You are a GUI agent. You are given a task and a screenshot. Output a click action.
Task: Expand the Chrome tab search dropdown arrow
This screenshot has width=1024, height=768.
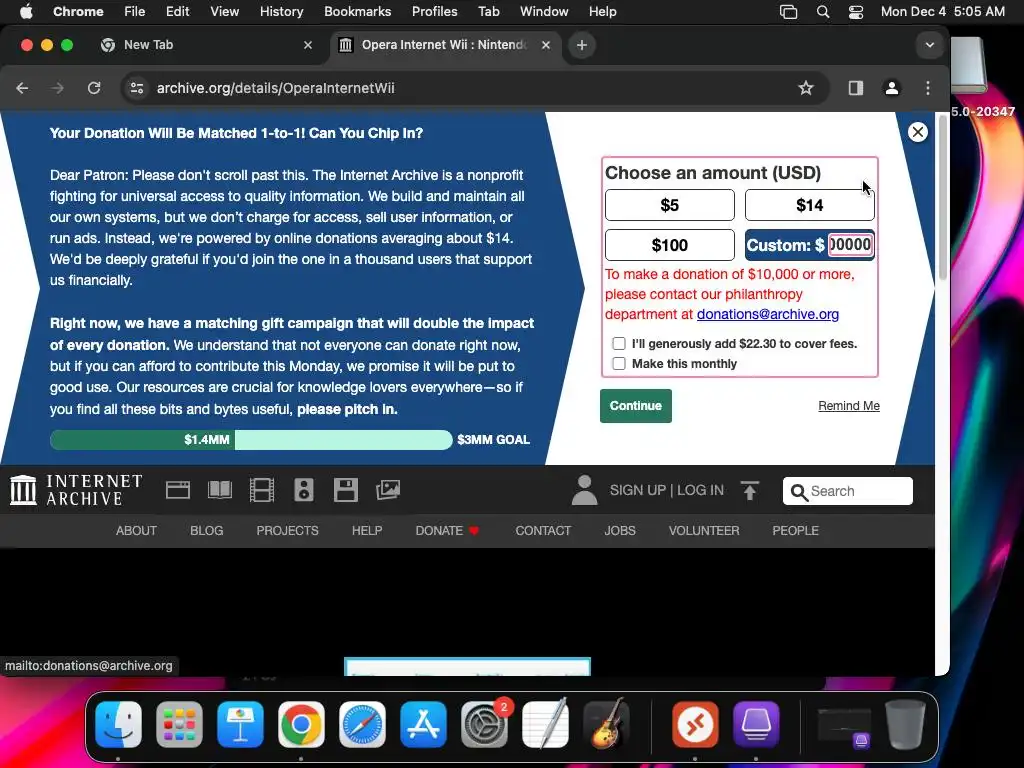coord(929,45)
